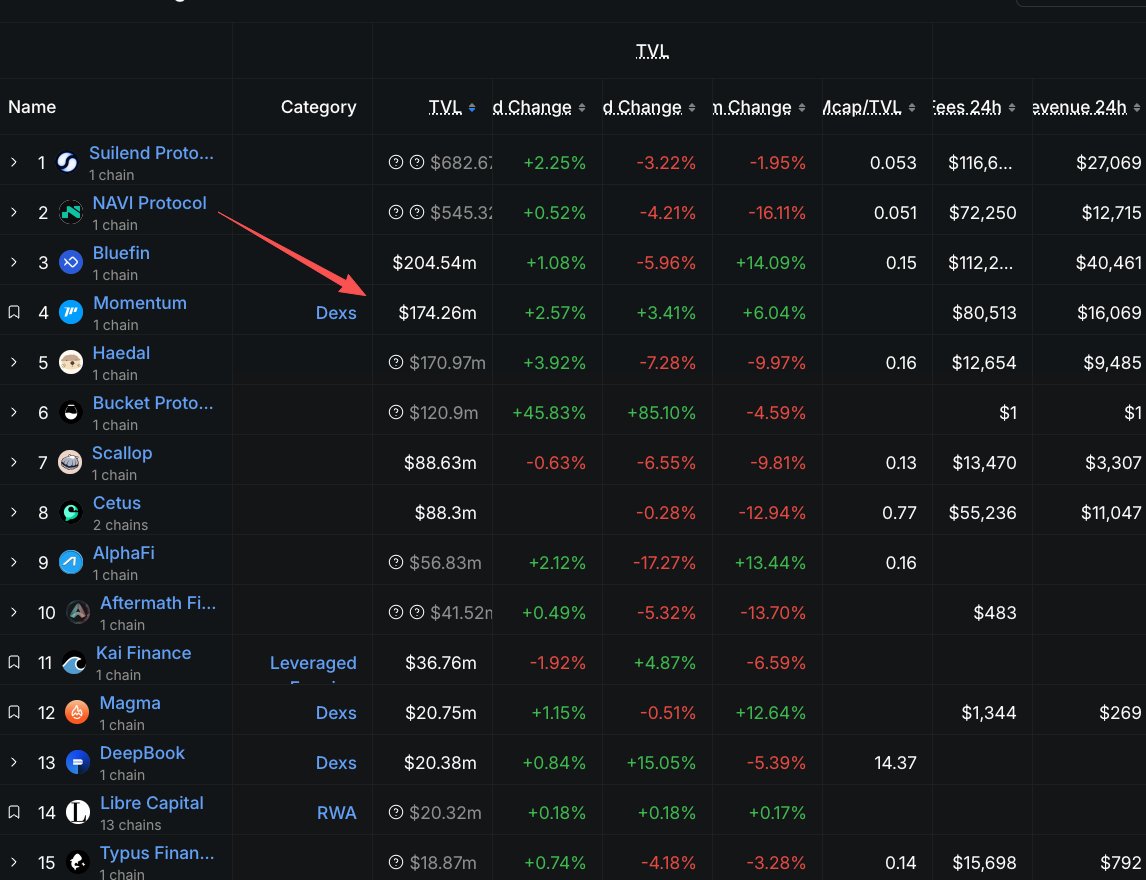The width and height of the screenshot is (1146, 880).
Task: Click the Magma logo icon
Action: (77, 713)
